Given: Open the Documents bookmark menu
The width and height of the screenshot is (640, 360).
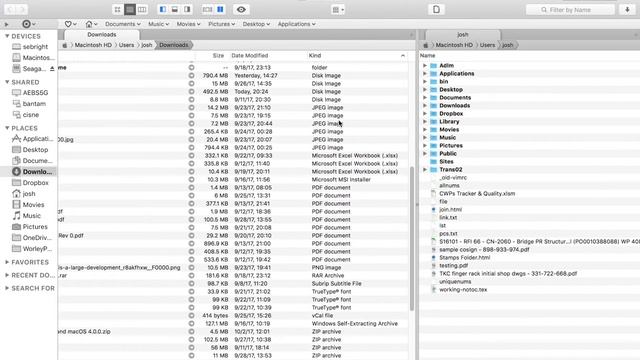Looking at the screenshot, I should click(x=122, y=24).
